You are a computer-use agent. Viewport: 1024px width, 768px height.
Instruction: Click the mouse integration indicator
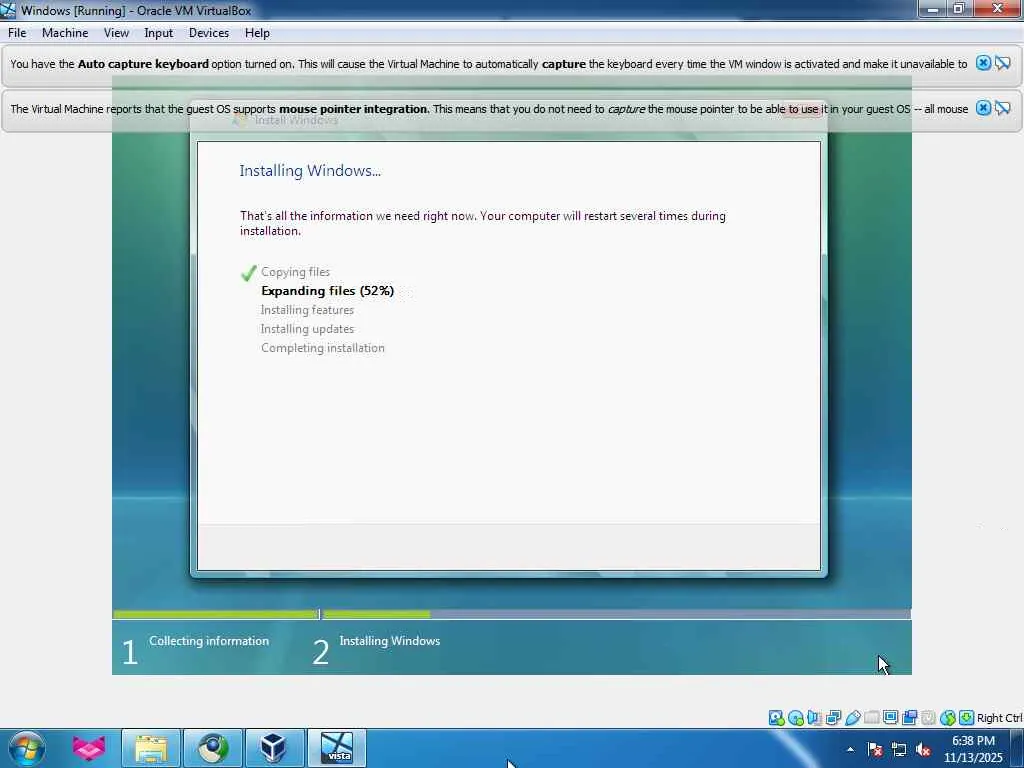click(x=948, y=718)
